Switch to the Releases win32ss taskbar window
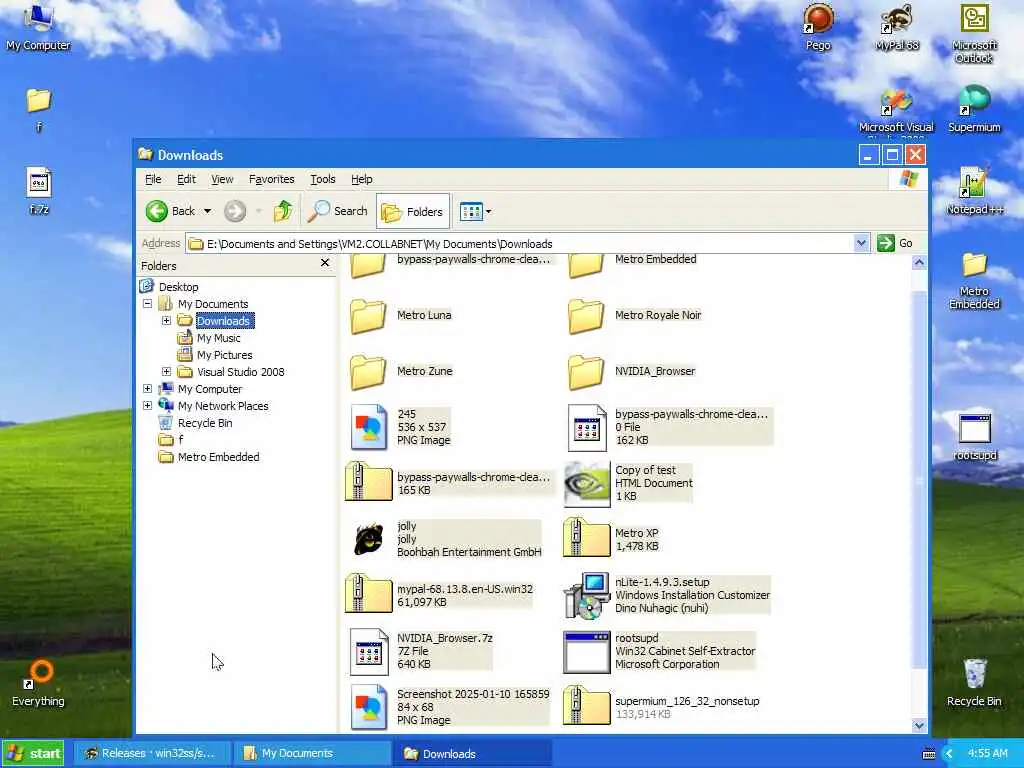 [152, 753]
